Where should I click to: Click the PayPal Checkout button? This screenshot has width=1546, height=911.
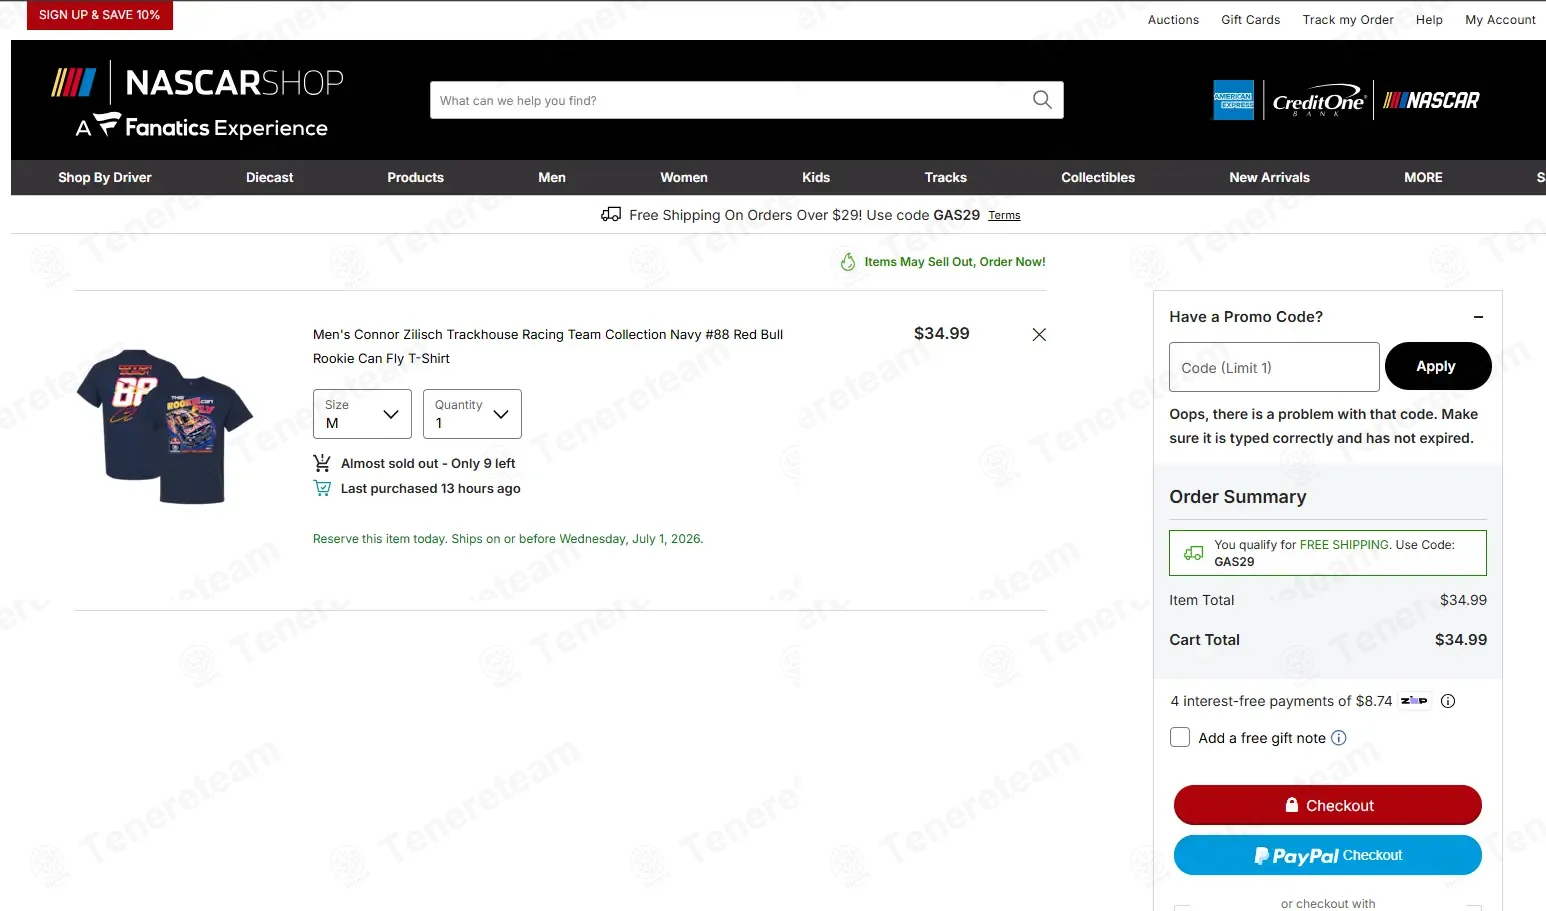[x=1327, y=856]
